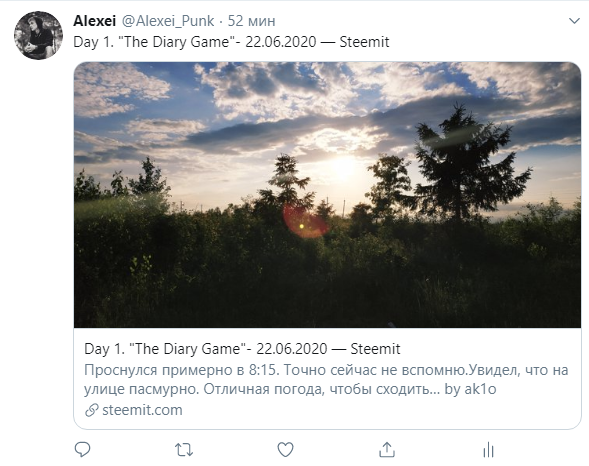Click the tall spruce tree in the photo
This screenshot has height=466, width=589.
coord(462,165)
